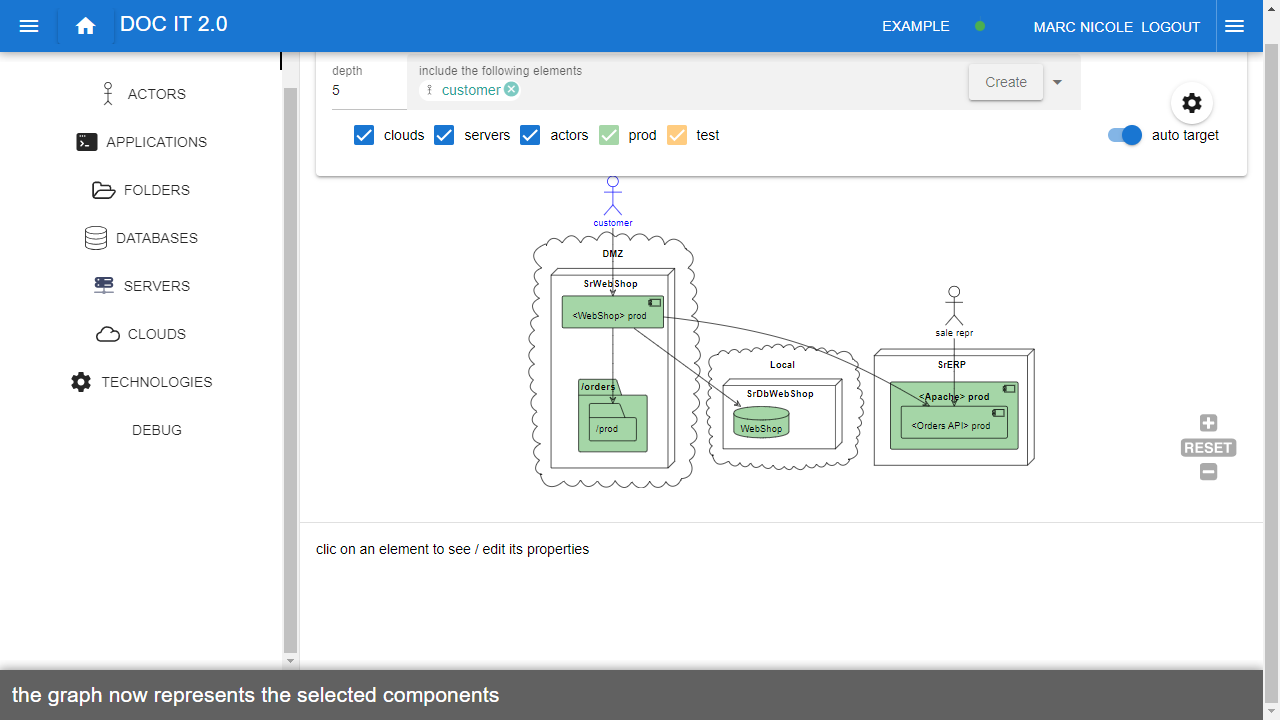Zoom out the graph with minus icon

coord(1208,472)
